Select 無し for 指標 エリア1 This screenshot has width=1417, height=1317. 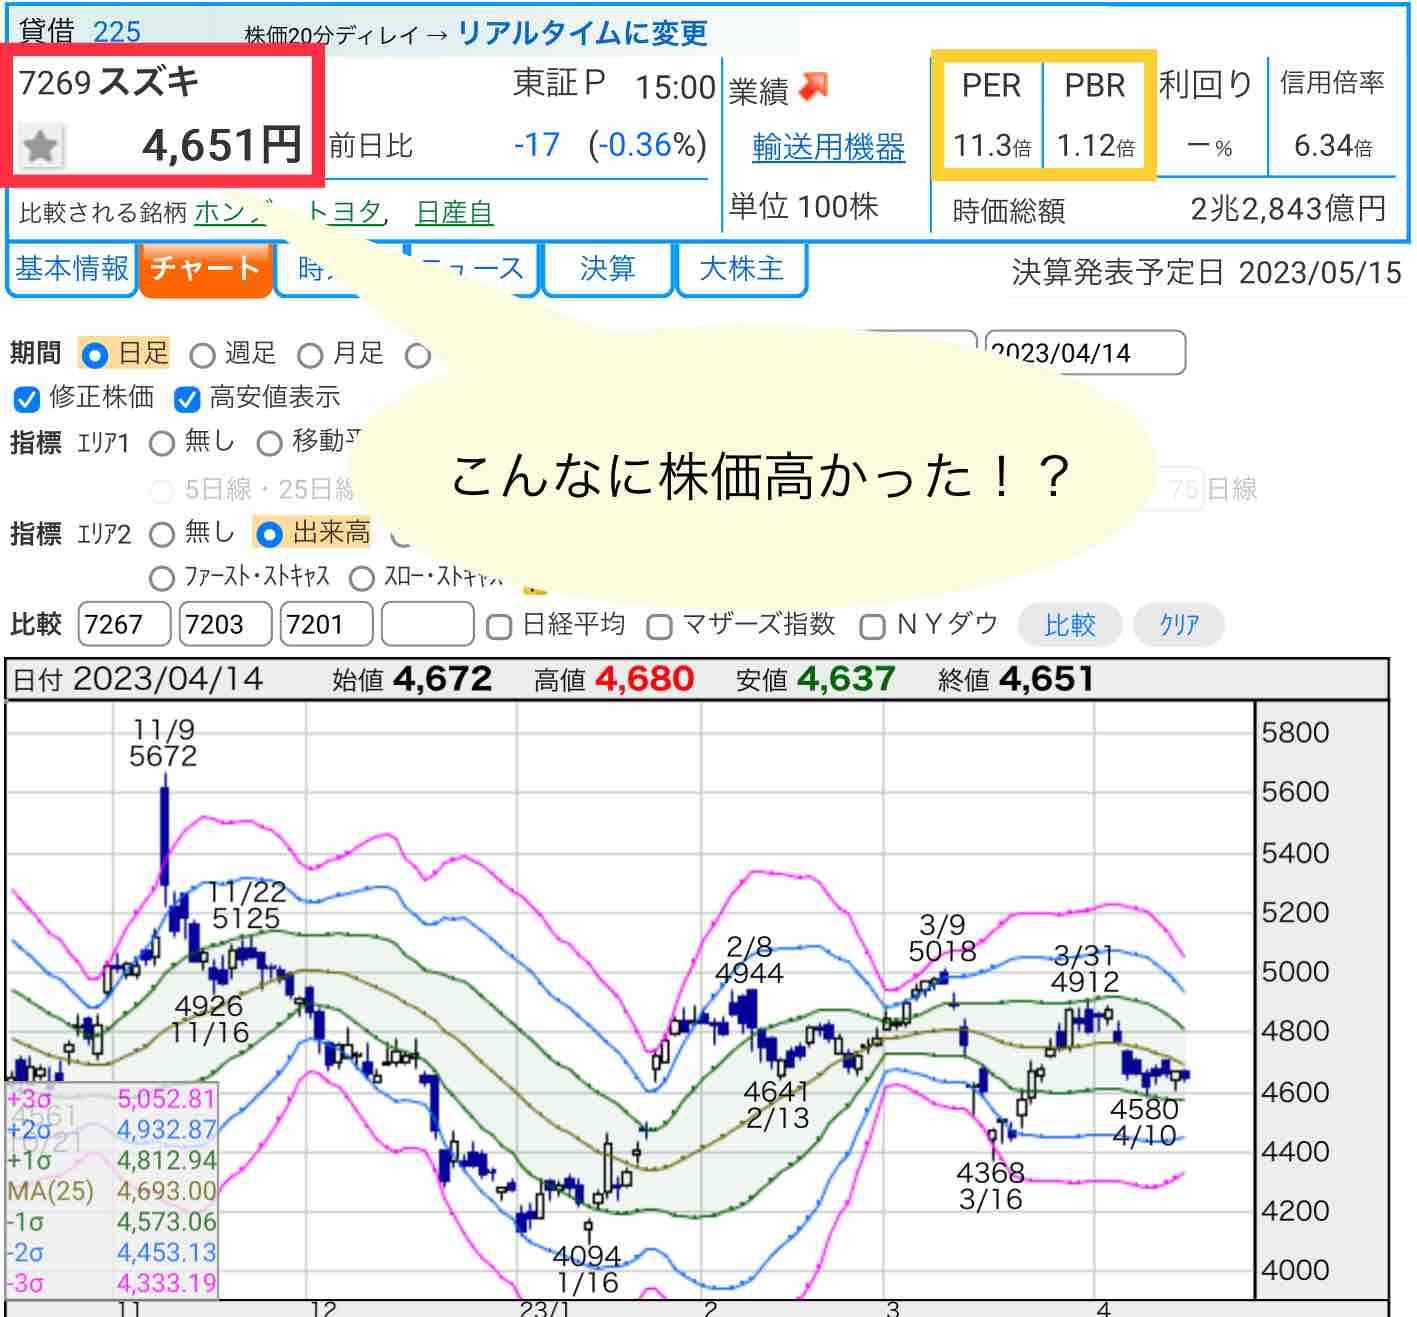tap(162, 443)
